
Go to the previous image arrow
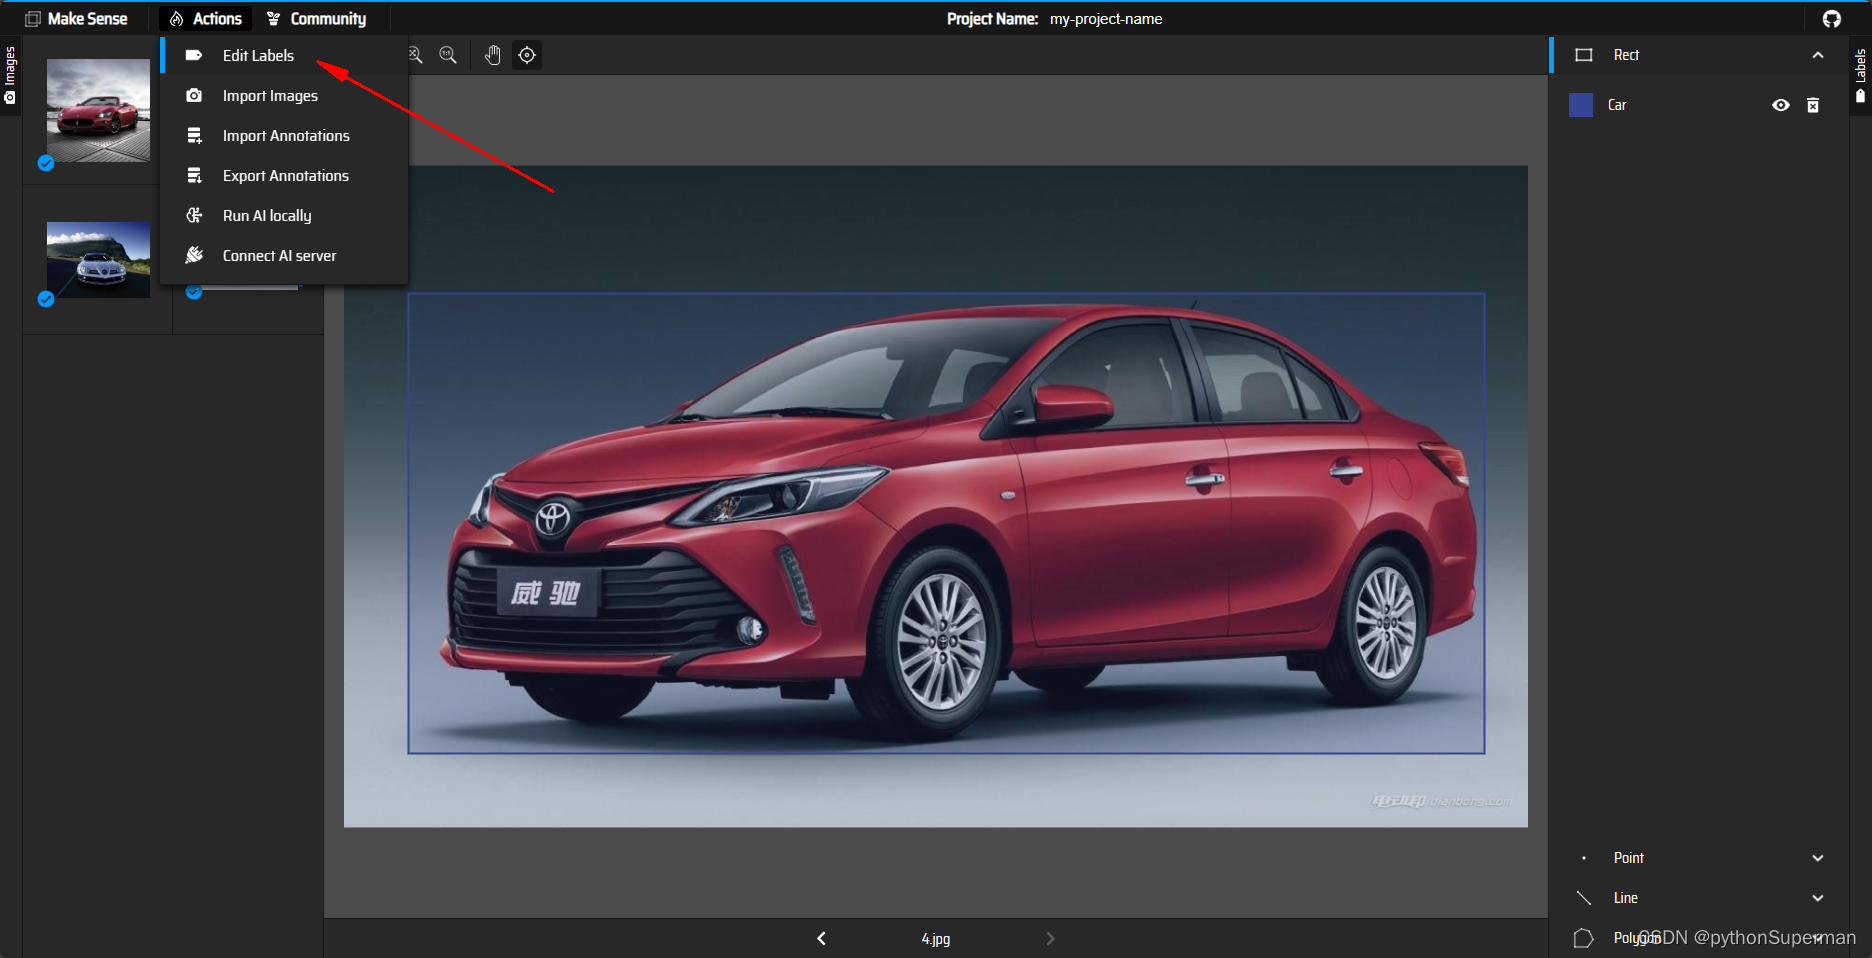[x=821, y=939]
